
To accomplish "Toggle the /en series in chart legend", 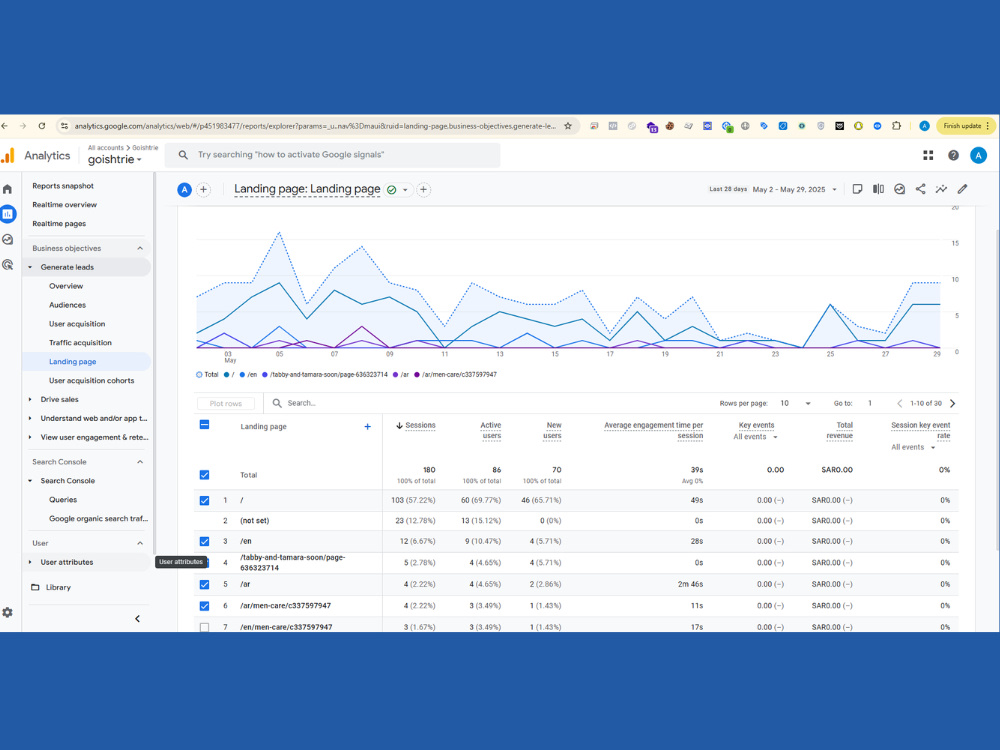I will click(x=249, y=374).
